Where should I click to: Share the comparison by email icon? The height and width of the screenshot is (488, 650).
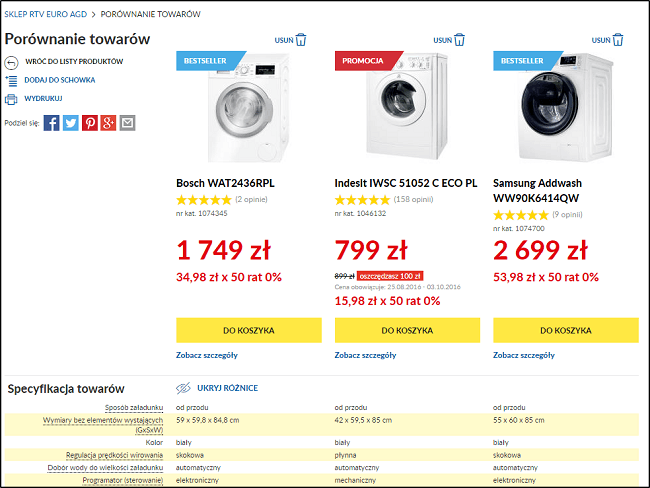pos(127,123)
